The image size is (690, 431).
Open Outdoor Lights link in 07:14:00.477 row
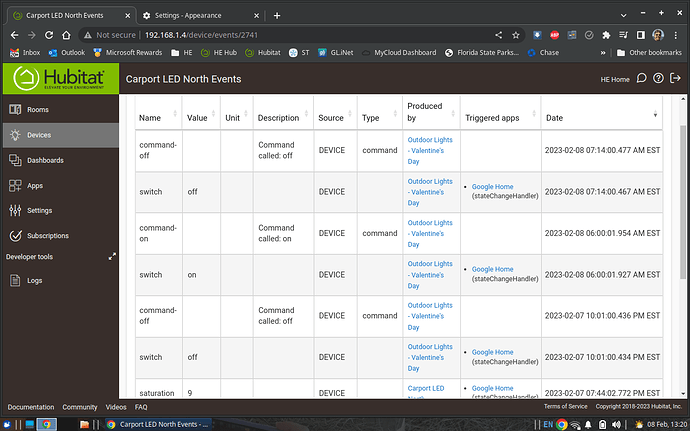(429, 151)
